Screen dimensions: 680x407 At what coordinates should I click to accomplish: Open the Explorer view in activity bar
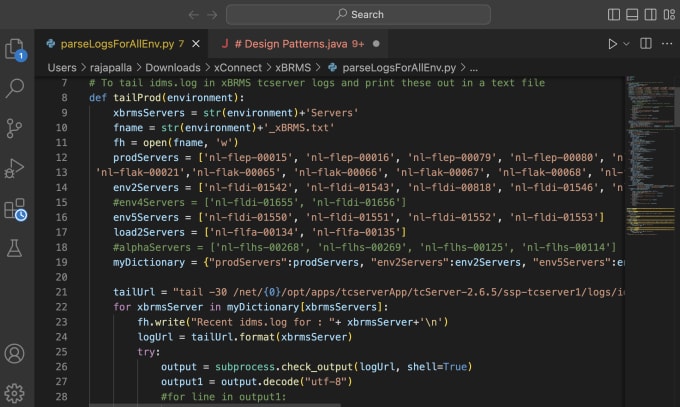point(14,49)
